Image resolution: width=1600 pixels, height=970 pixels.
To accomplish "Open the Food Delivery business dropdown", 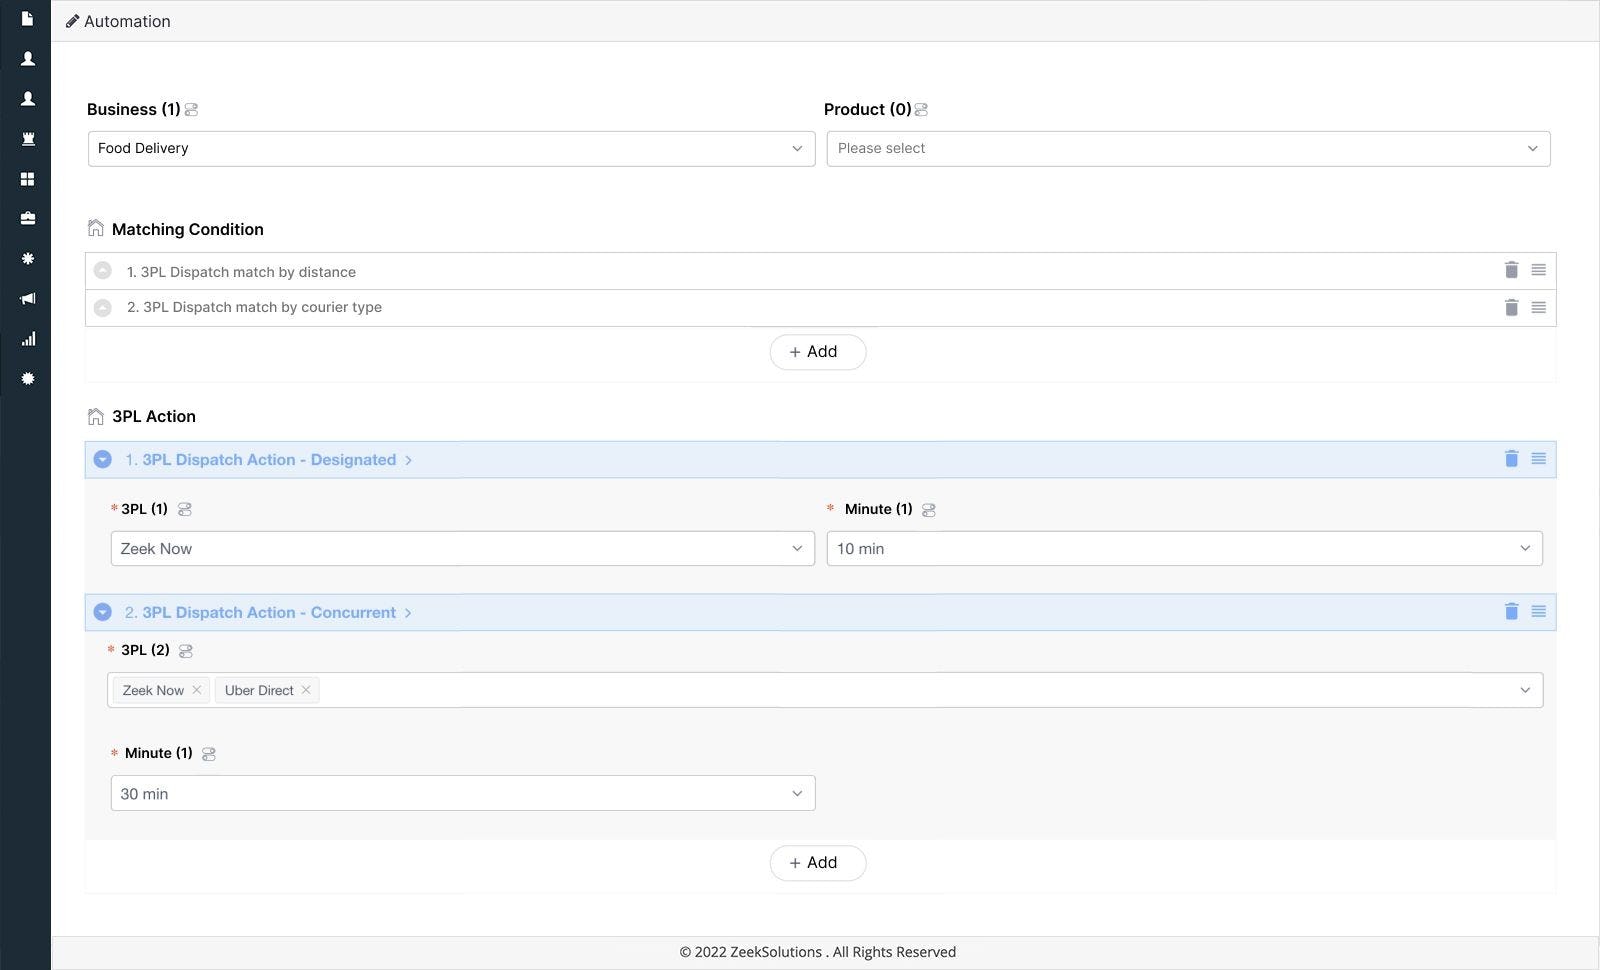I will click(451, 149).
